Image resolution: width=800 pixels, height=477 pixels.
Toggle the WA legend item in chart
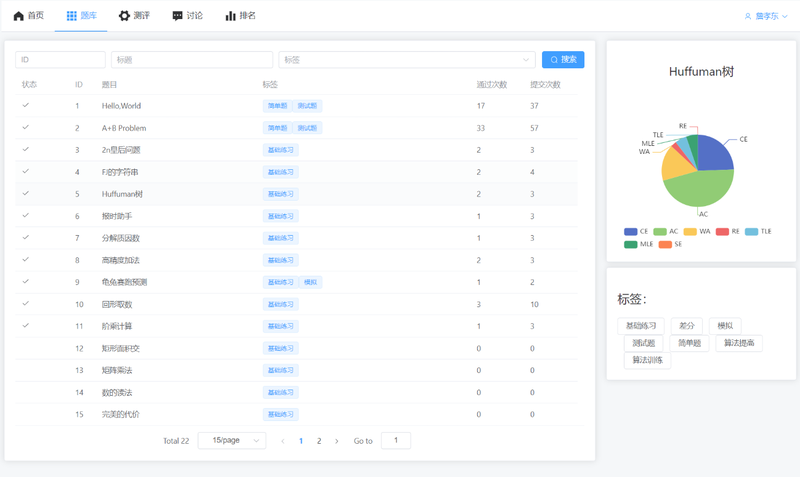(697, 232)
